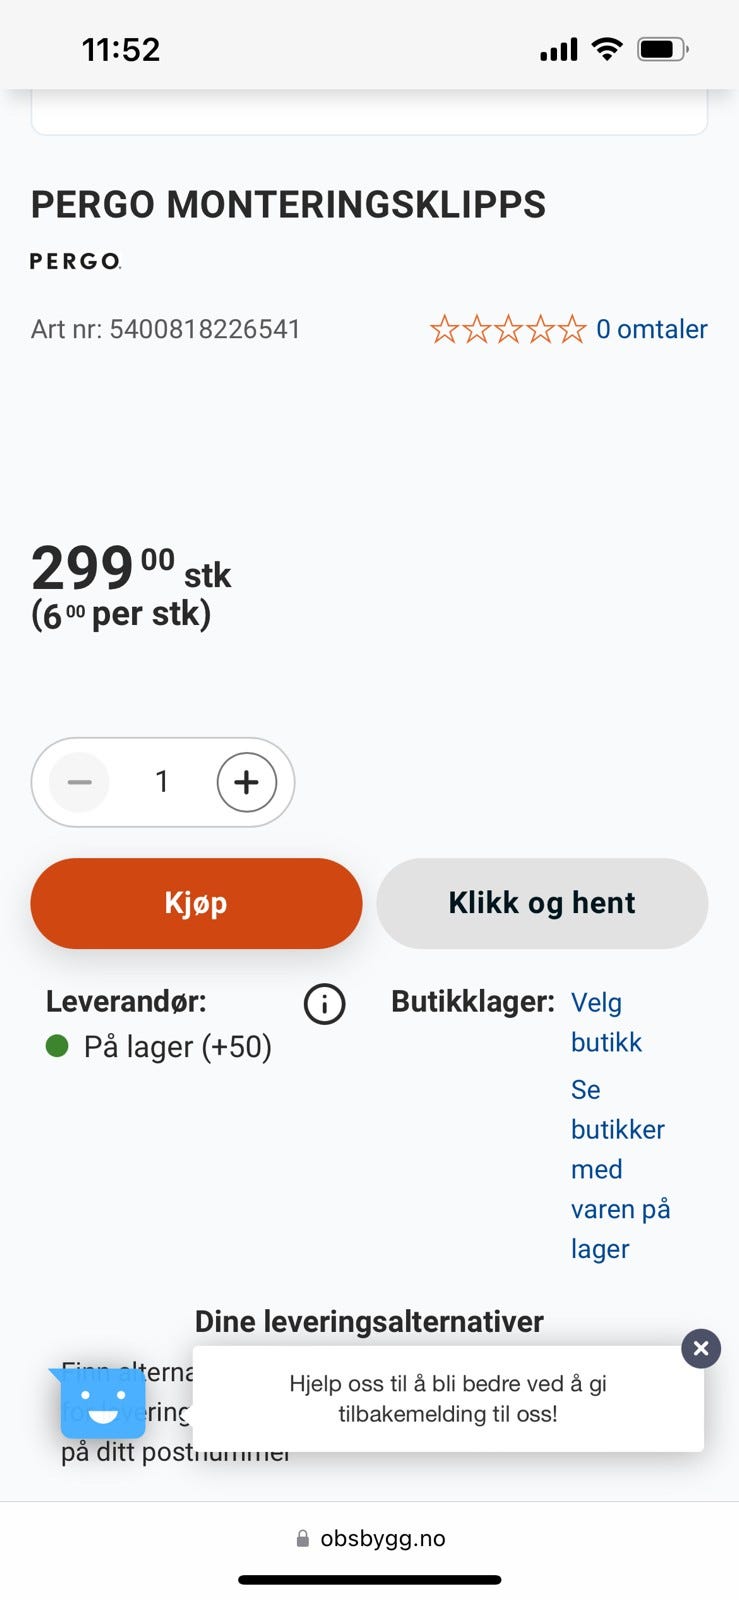The image size is (739, 1600).
Task: Open the blue smiley chat assistant
Action: 102,1403
